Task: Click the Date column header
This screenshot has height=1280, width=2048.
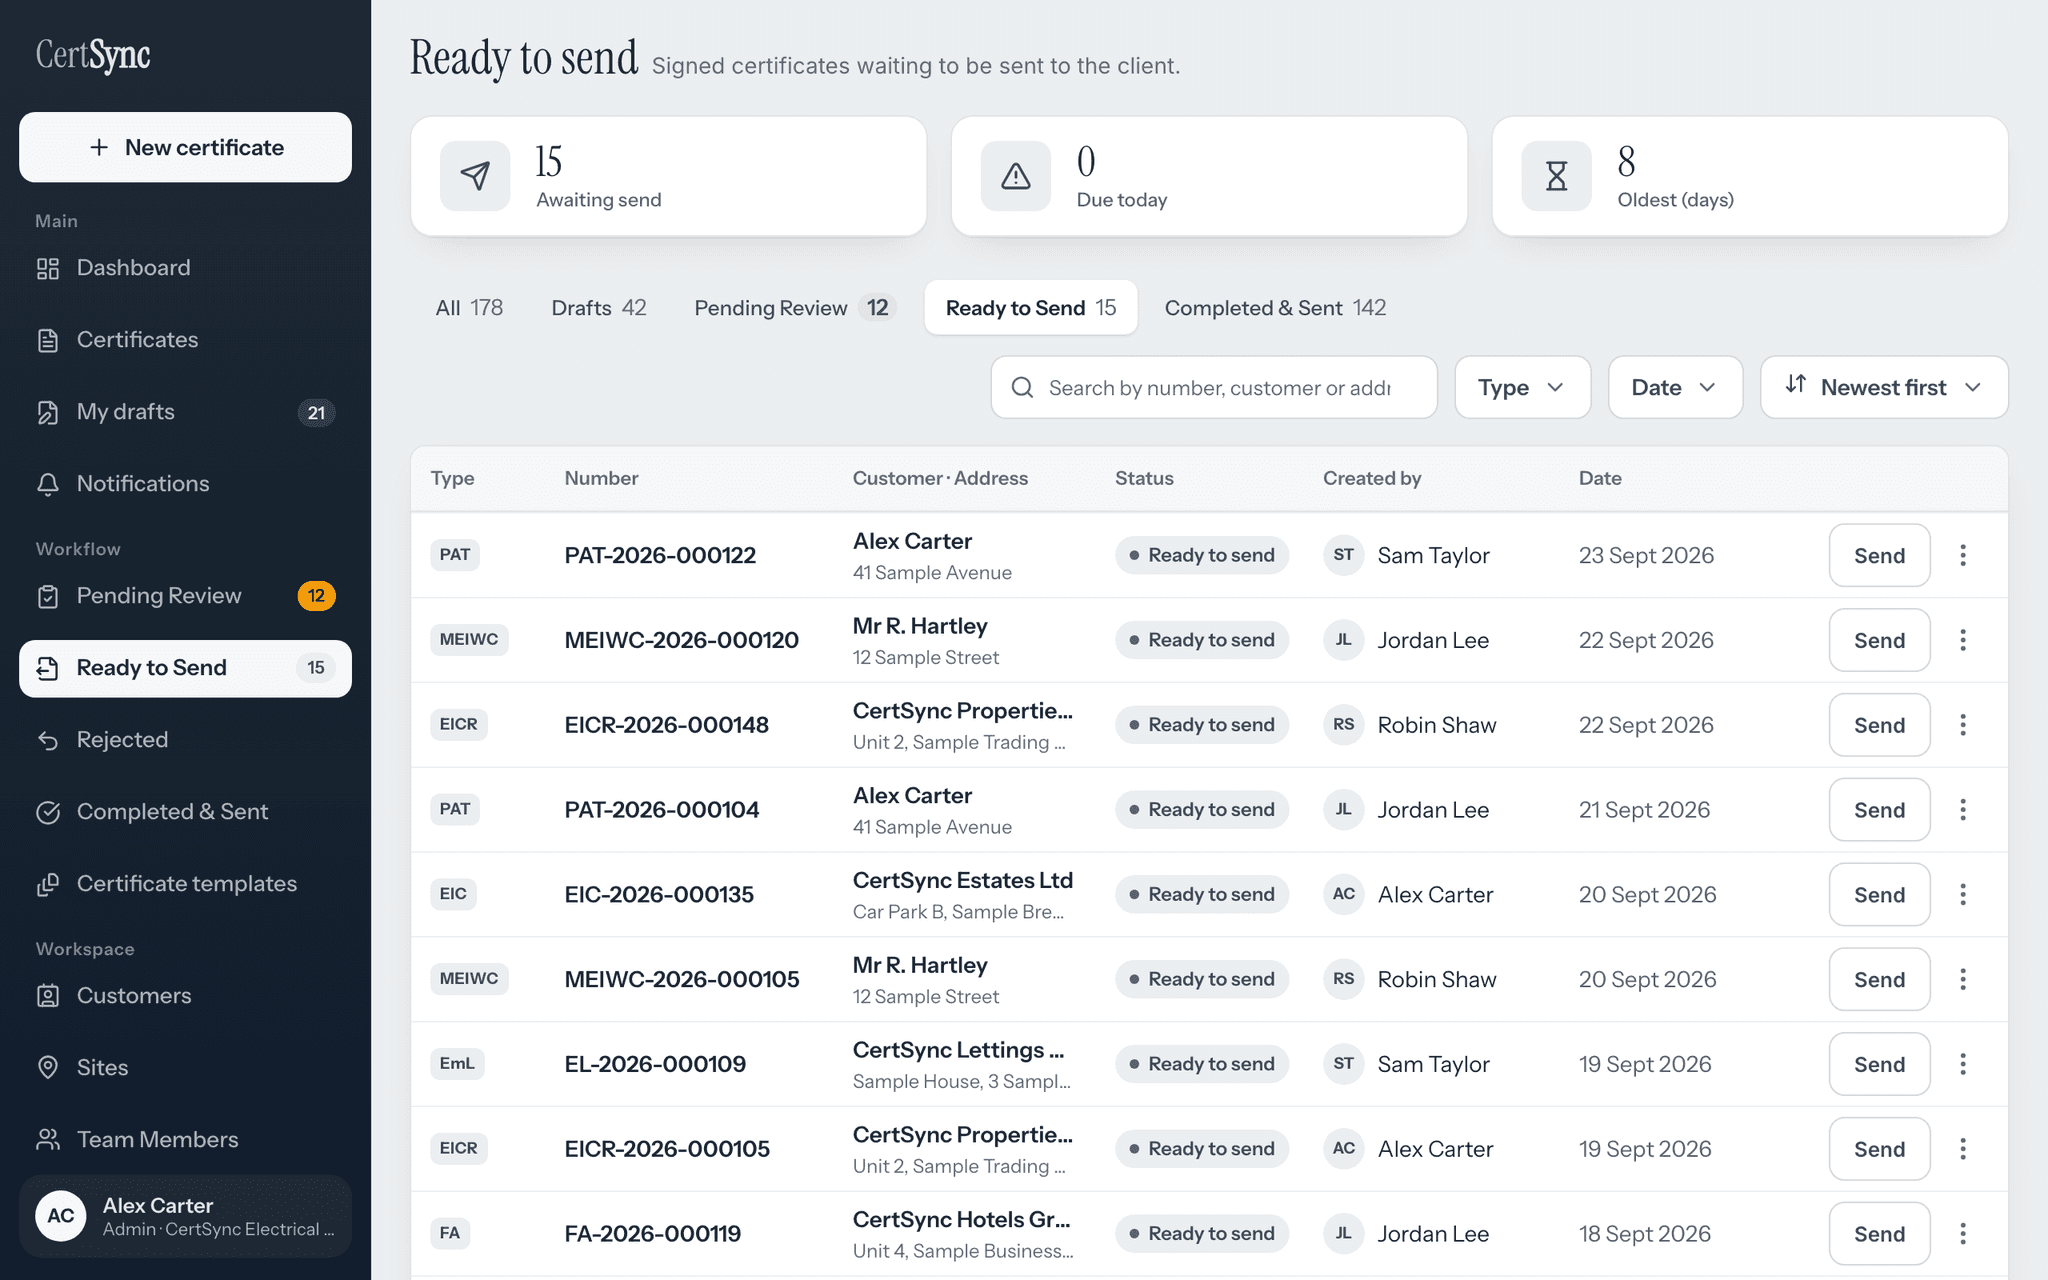Action: tap(1600, 478)
